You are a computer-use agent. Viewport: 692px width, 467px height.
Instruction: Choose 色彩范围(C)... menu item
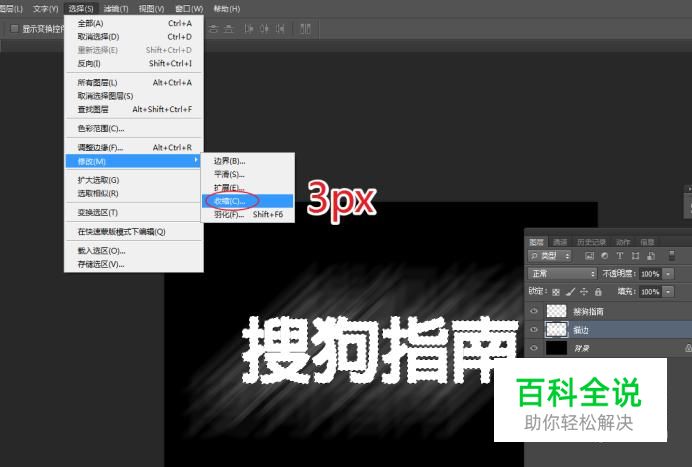click(134, 128)
